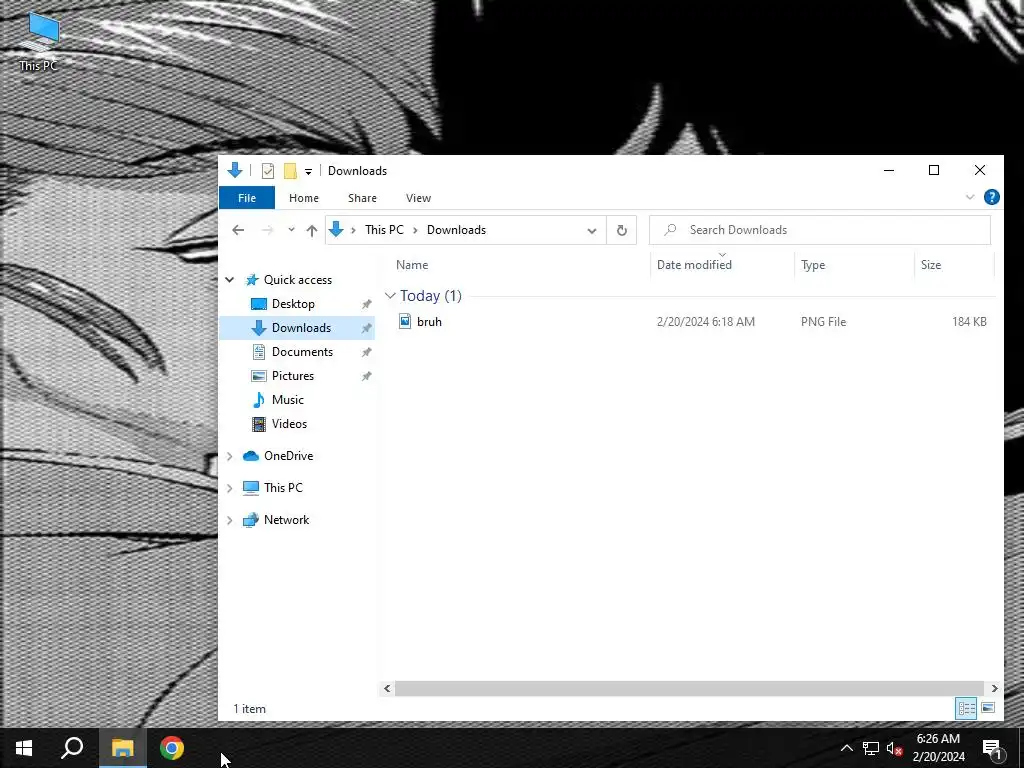Click the New folder icon in title bar

pyautogui.click(x=290, y=171)
